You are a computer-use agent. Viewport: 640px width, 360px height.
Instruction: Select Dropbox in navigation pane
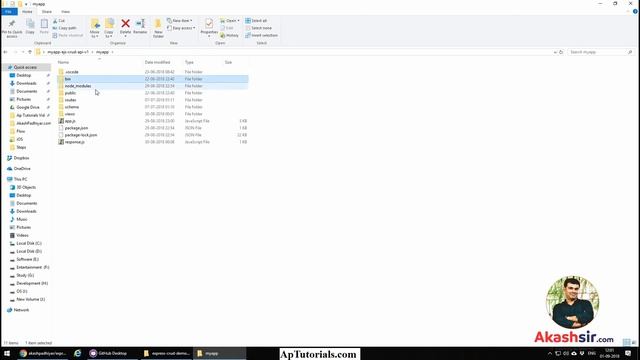pos(21,158)
